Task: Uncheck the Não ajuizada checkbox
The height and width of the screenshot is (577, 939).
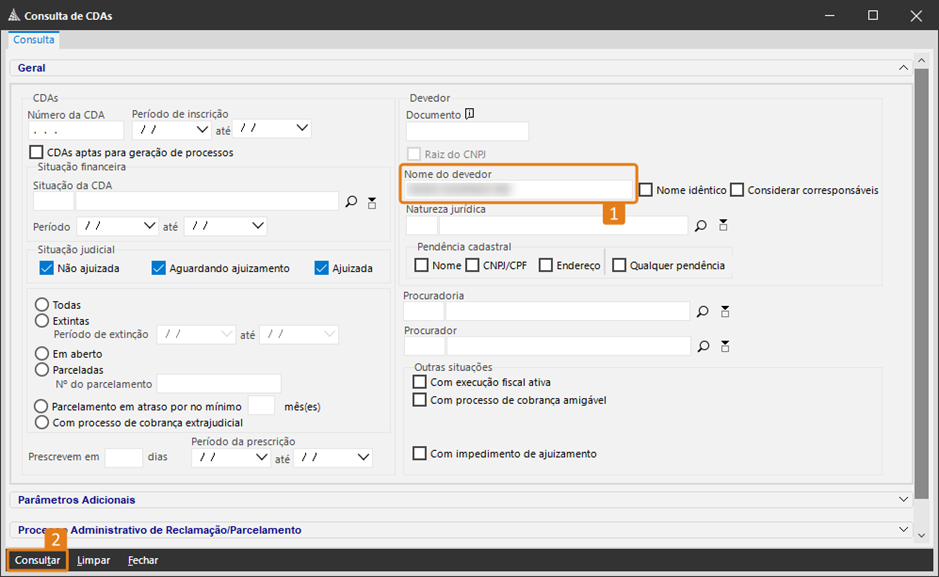Action: point(46,268)
